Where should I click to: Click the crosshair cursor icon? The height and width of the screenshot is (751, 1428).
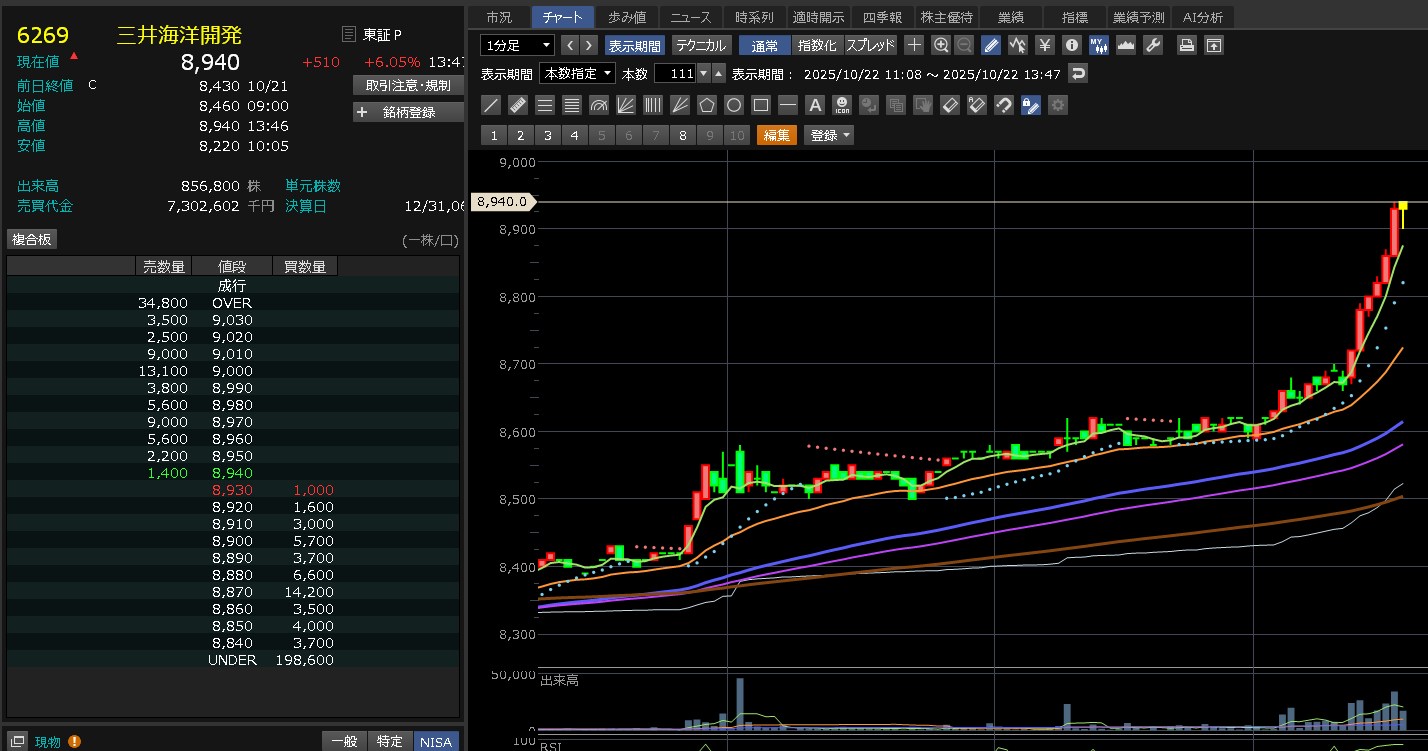pos(914,45)
